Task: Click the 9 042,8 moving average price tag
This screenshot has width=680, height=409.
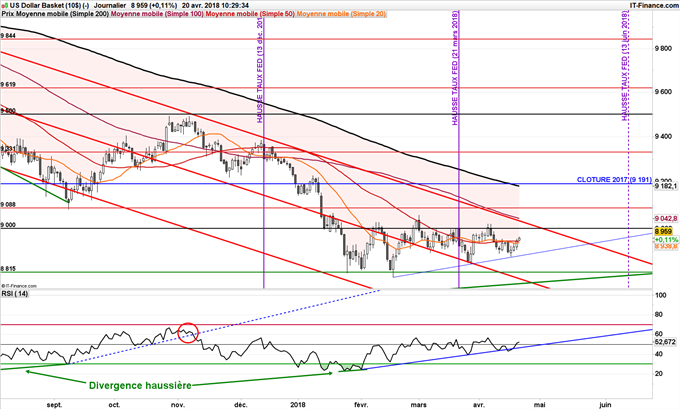Action: (666, 219)
